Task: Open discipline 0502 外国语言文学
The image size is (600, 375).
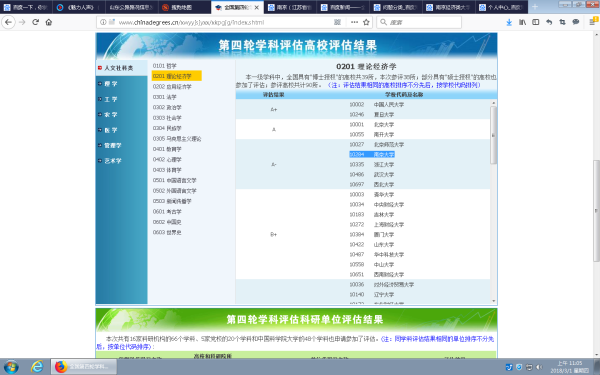Action: 174,191
